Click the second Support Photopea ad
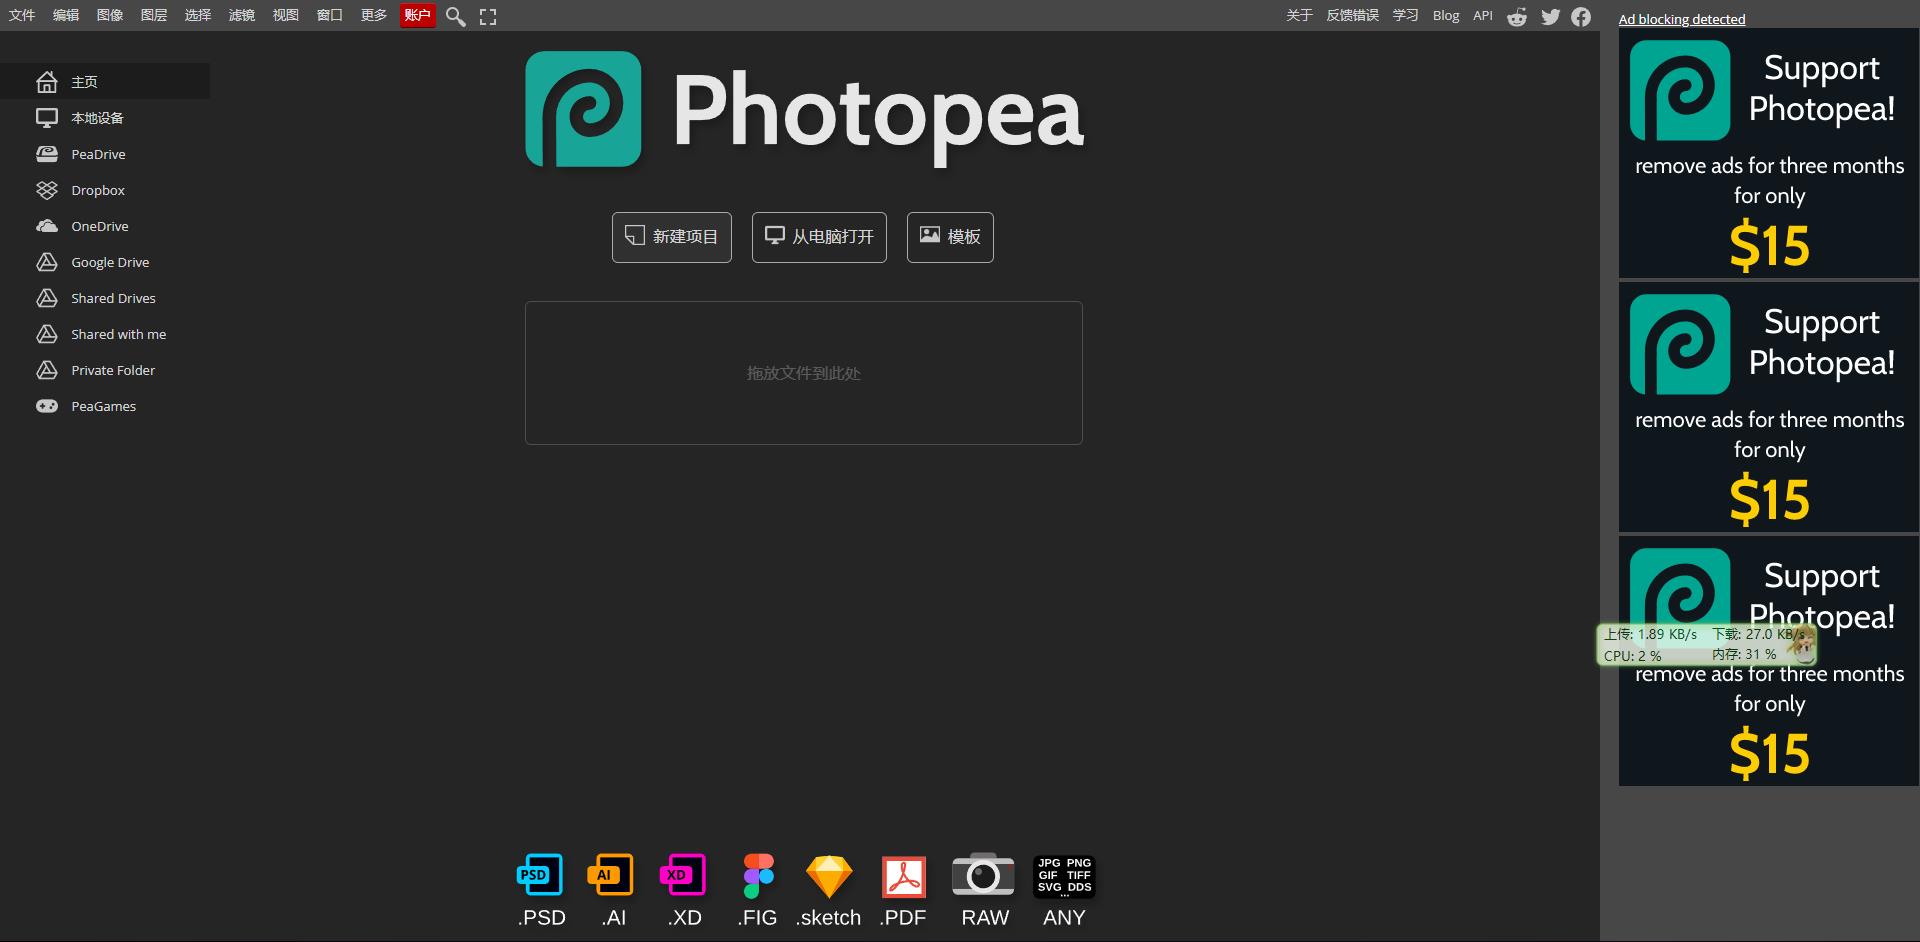The height and width of the screenshot is (942, 1920). click(1768, 407)
